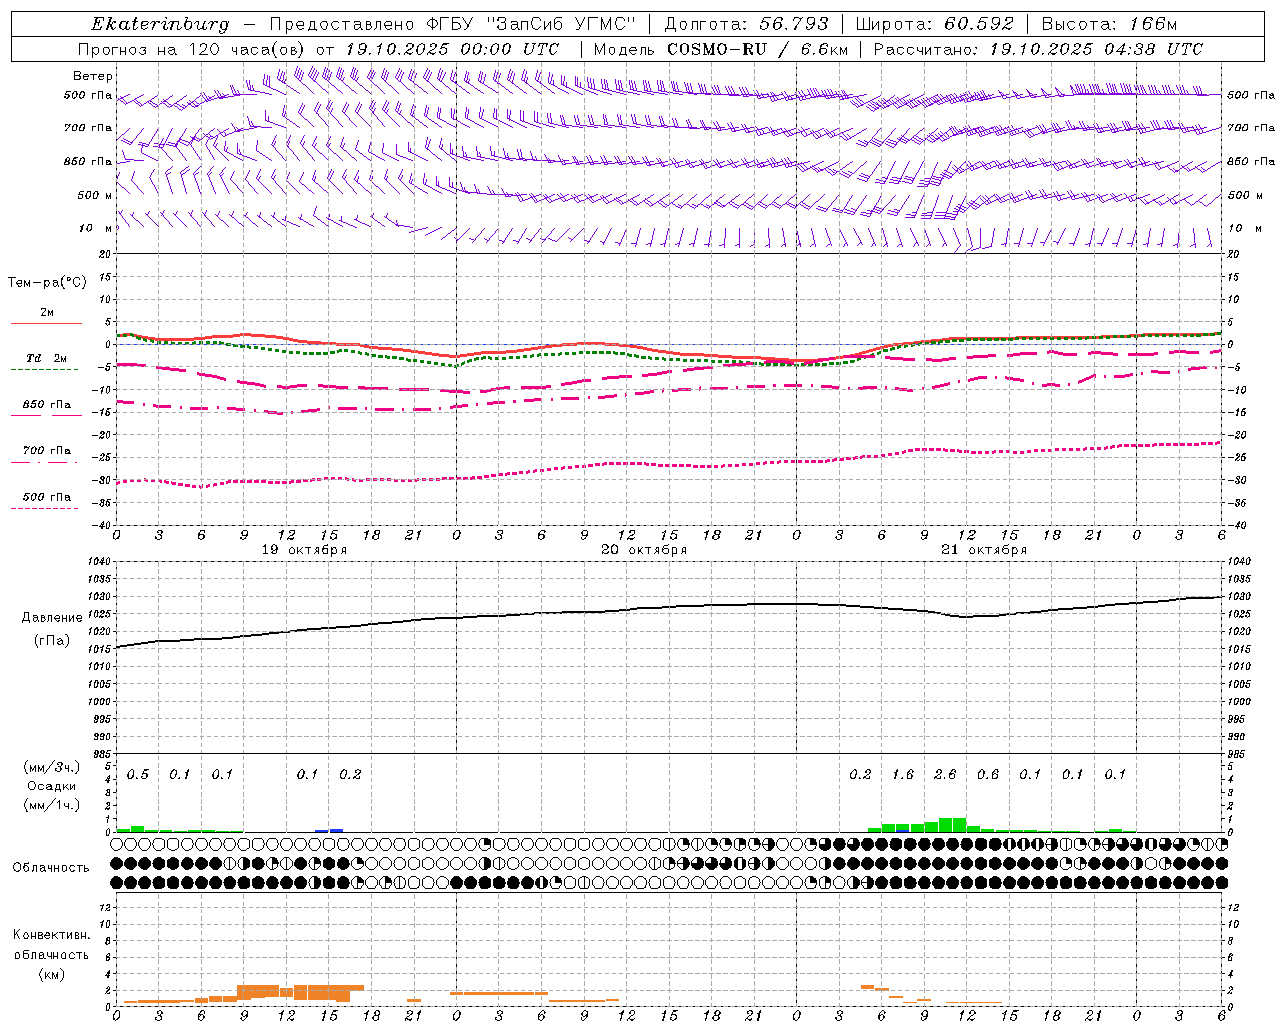Select the Долгота: 56.793 value
This screenshot has width=1280, height=1024.
[747, 24]
